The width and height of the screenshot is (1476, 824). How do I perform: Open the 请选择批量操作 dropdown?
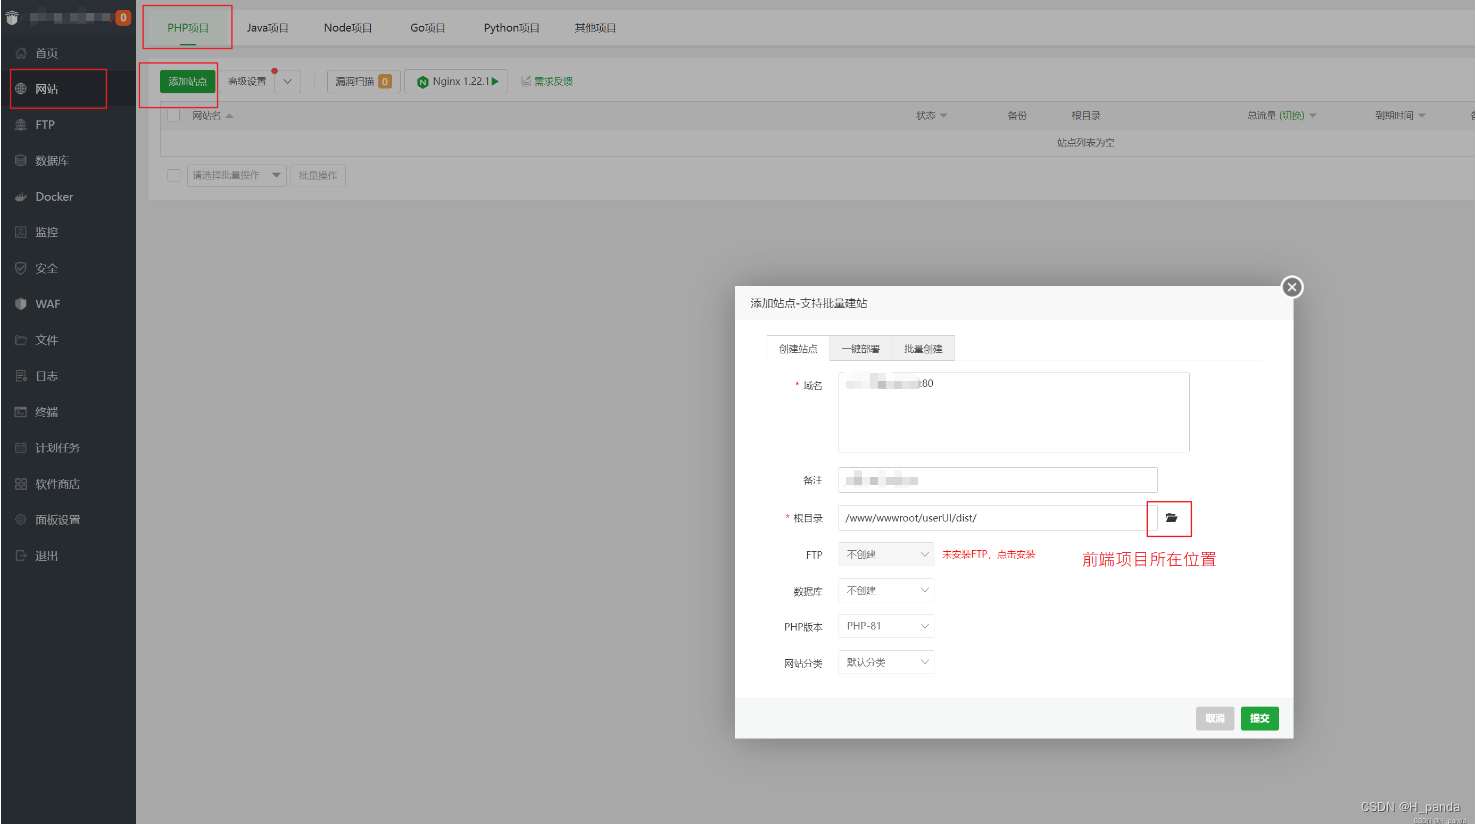point(237,175)
